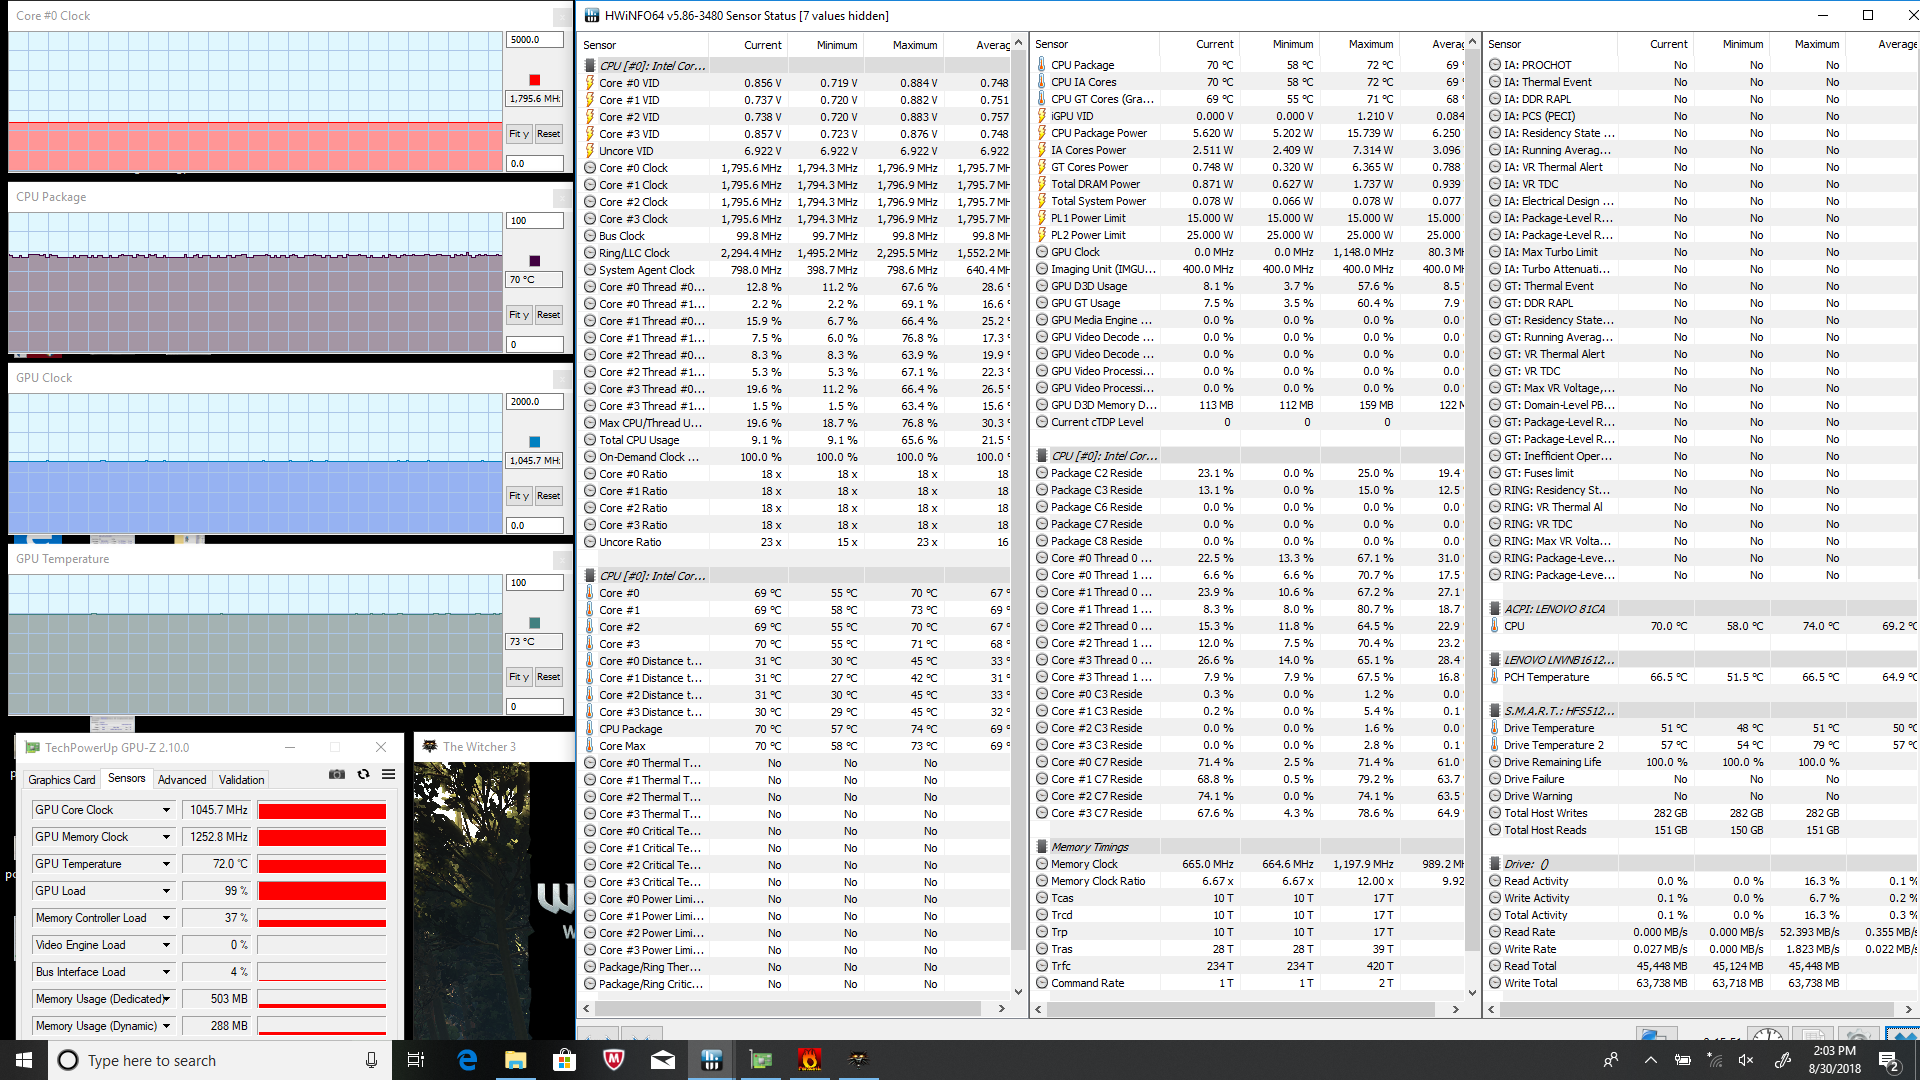Open the Windows Start menu
Screen dimensions: 1920x1080
pos(24,1060)
